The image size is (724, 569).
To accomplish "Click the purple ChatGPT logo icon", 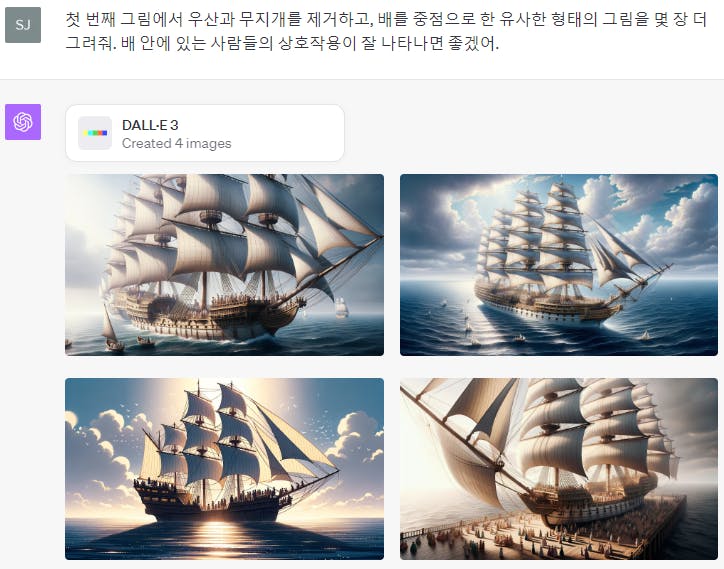I will [23, 122].
